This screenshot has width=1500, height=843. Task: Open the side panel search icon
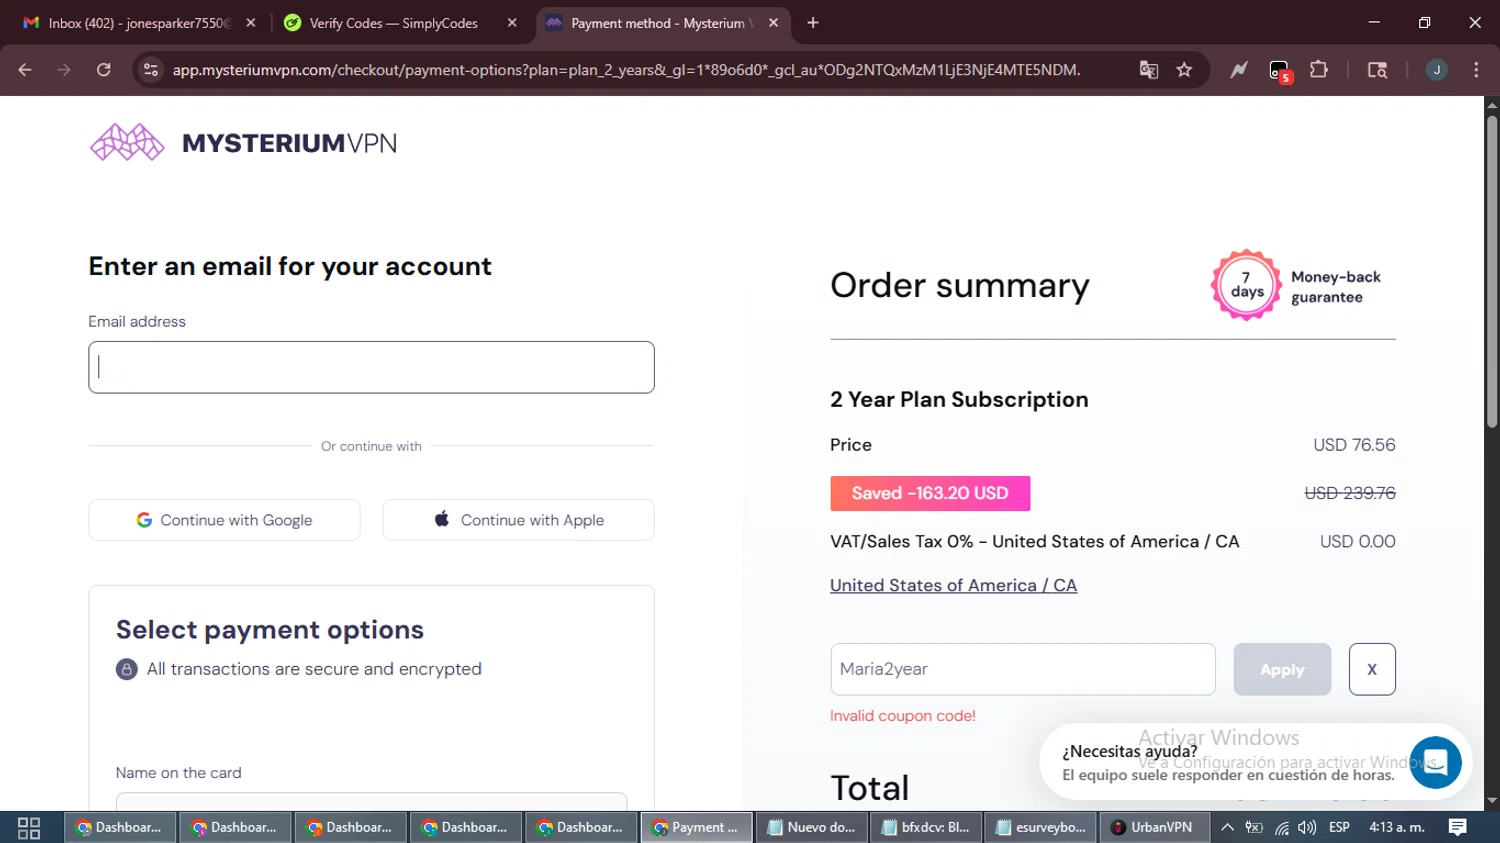pos(1377,70)
